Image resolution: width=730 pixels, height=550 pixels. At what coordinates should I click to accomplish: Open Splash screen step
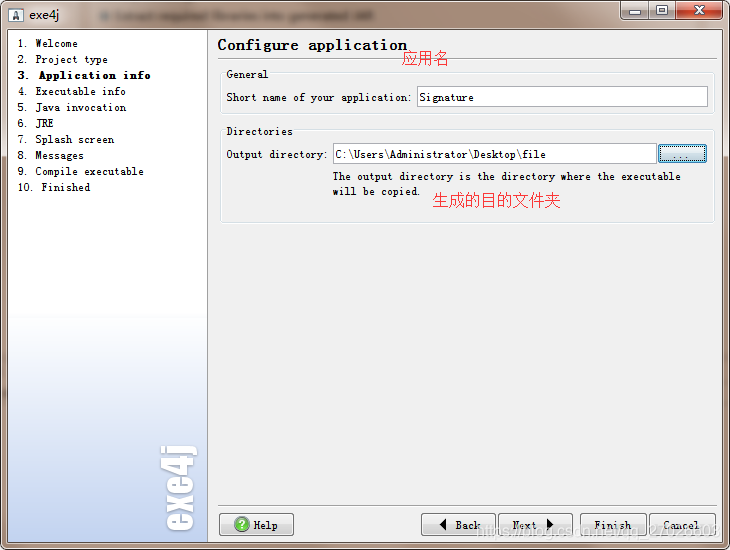coord(66,139)
